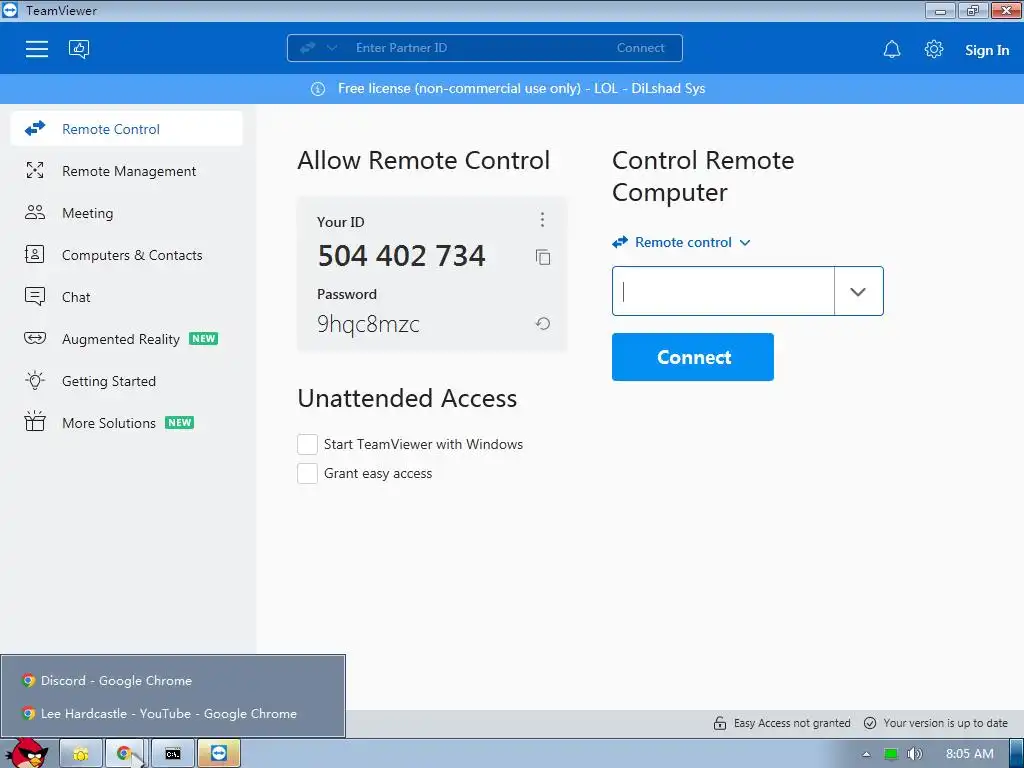This screenshot has width=1024, height=768.
Task: Click Easy Access not granted status
Action: pos(782,723)
